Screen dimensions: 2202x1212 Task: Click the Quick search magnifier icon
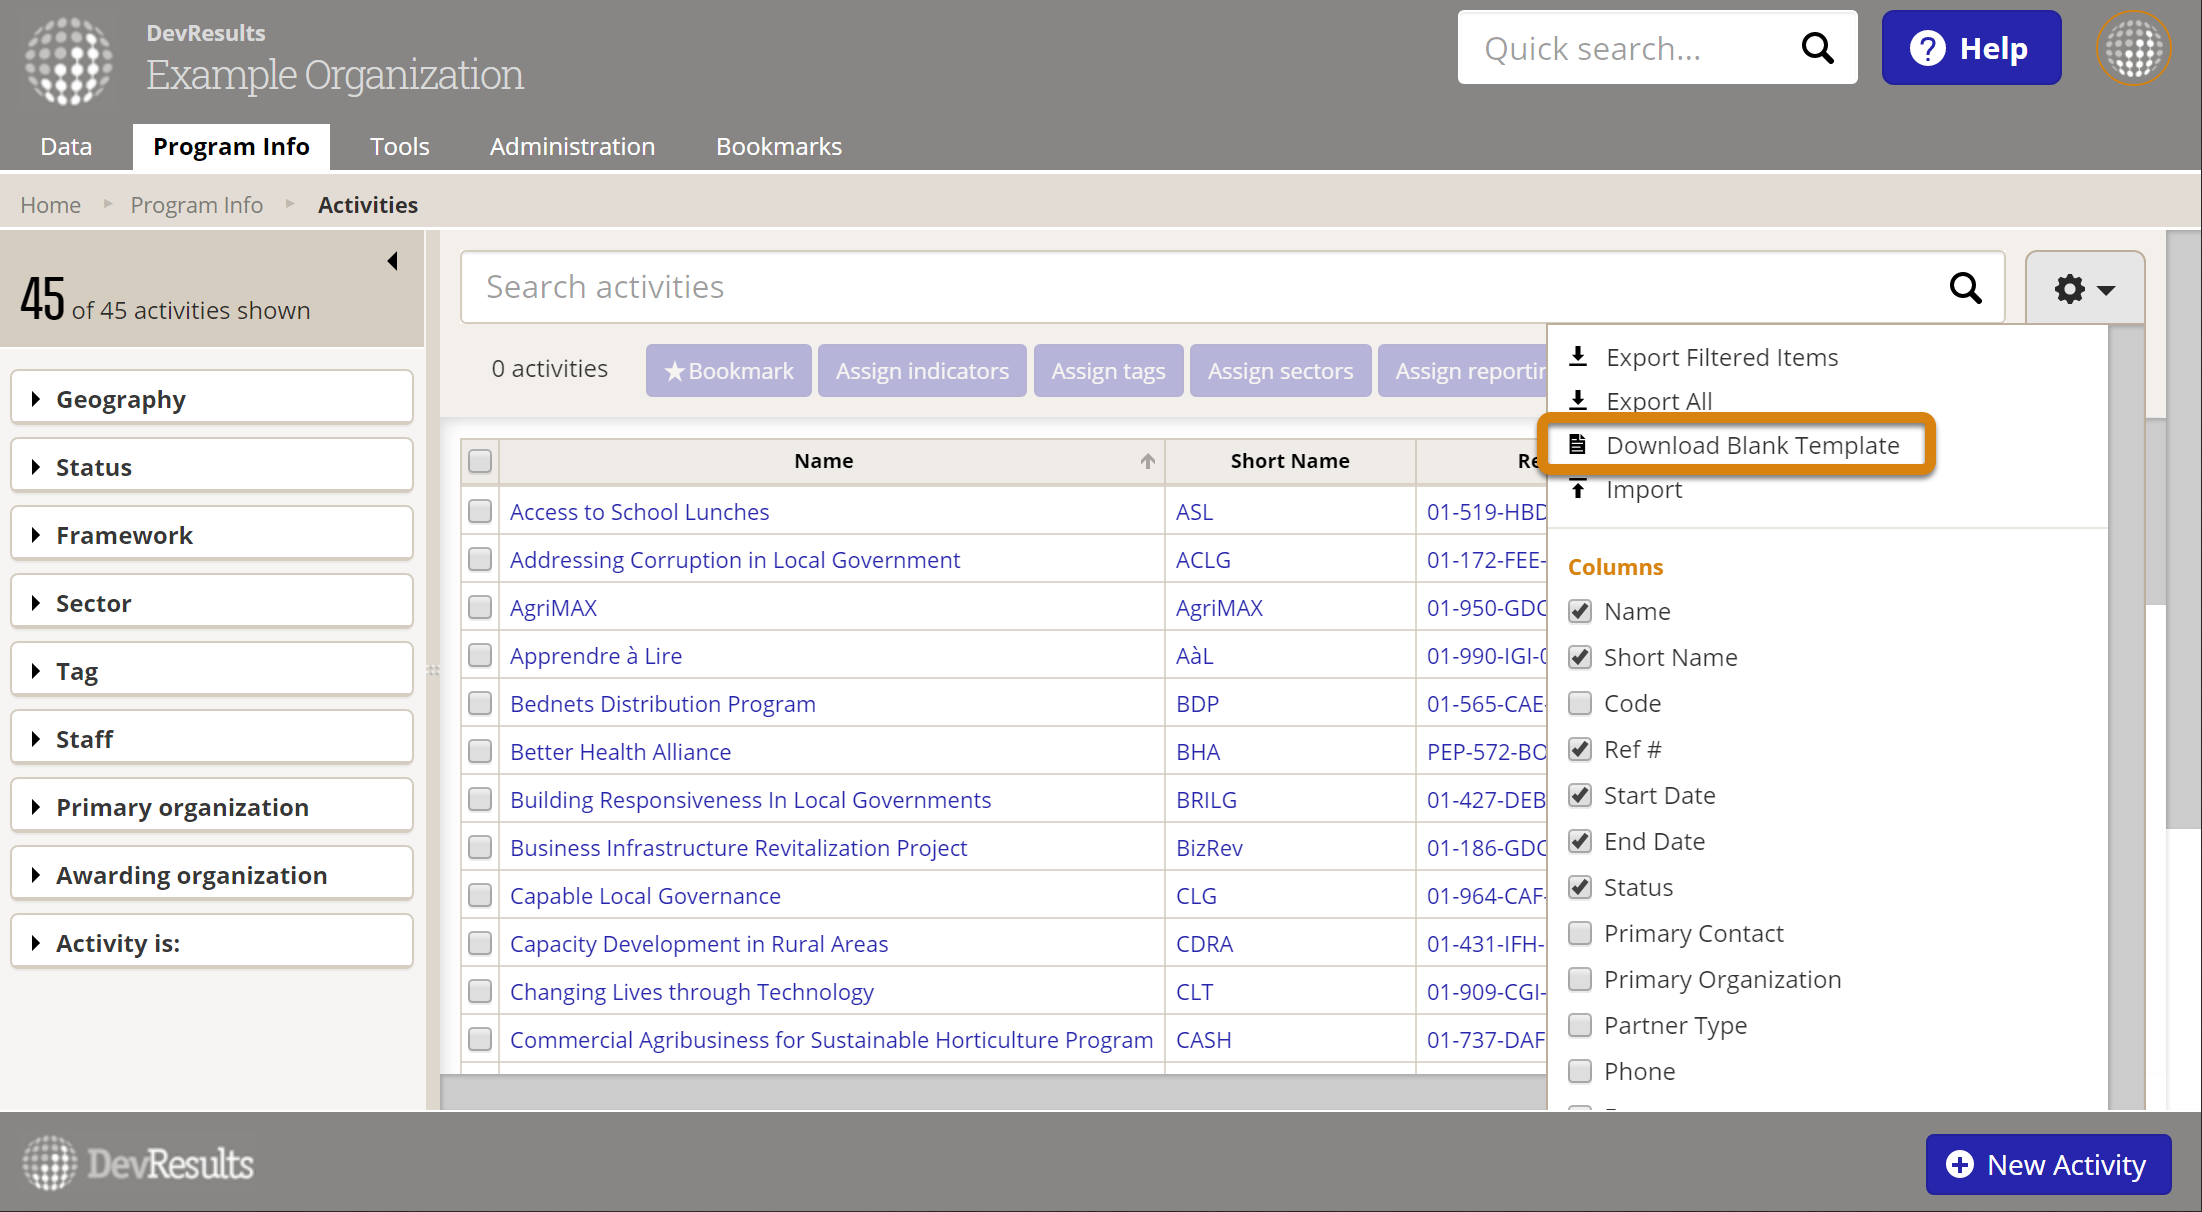coord(1817,48)
